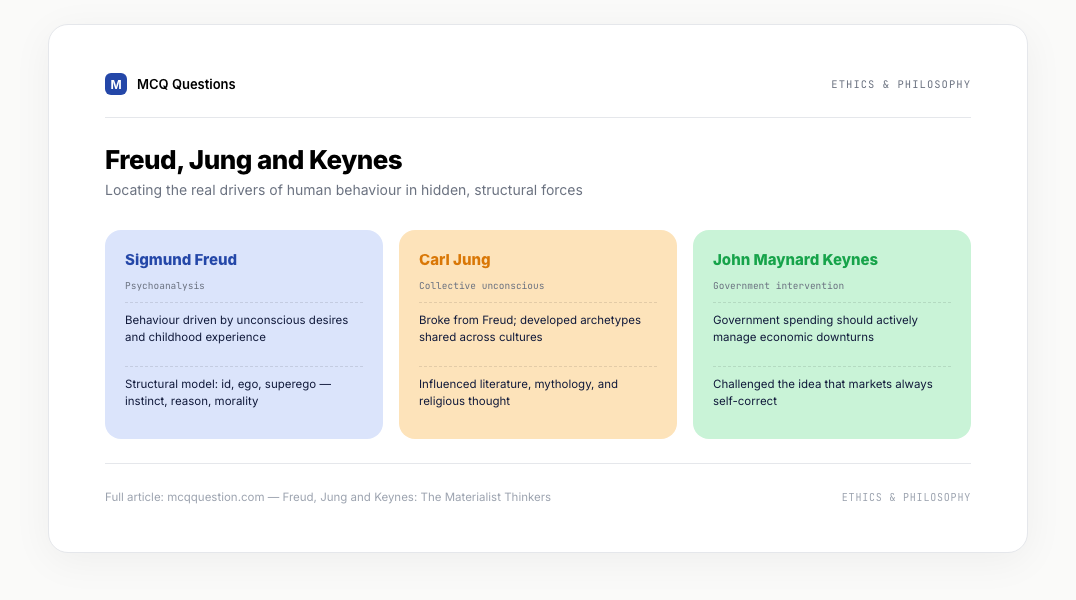Click the Psychoanalysis label
This screenshot has height=600, width=1076.
(165, 286)
